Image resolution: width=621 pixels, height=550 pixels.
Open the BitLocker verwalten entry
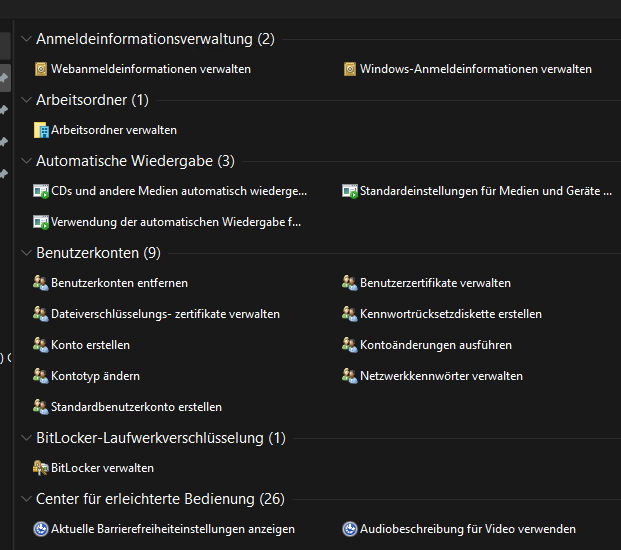pyautogui.click(x=102, y=468)
